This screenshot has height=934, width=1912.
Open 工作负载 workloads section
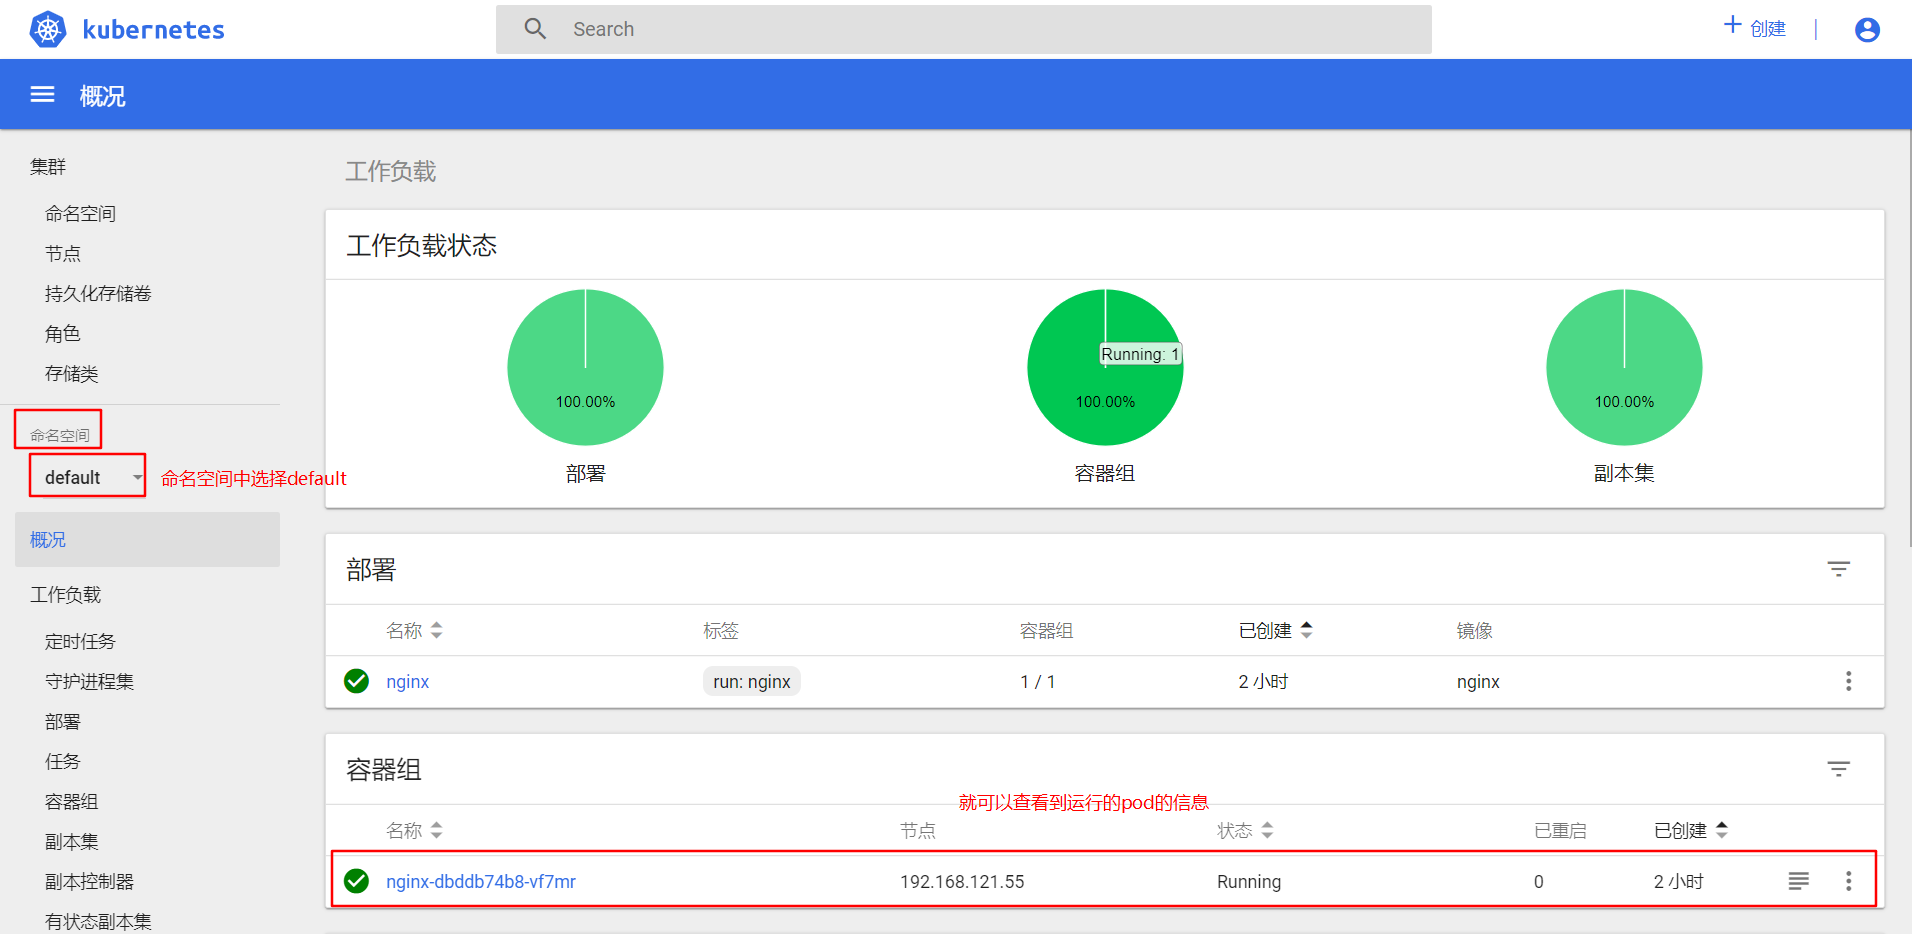pos(66,595)
